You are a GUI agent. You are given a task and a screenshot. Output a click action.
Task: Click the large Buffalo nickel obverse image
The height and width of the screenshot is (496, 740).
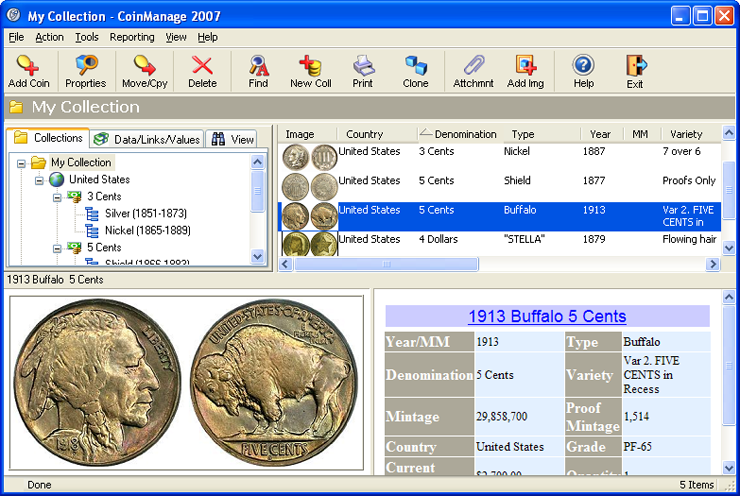97,383
